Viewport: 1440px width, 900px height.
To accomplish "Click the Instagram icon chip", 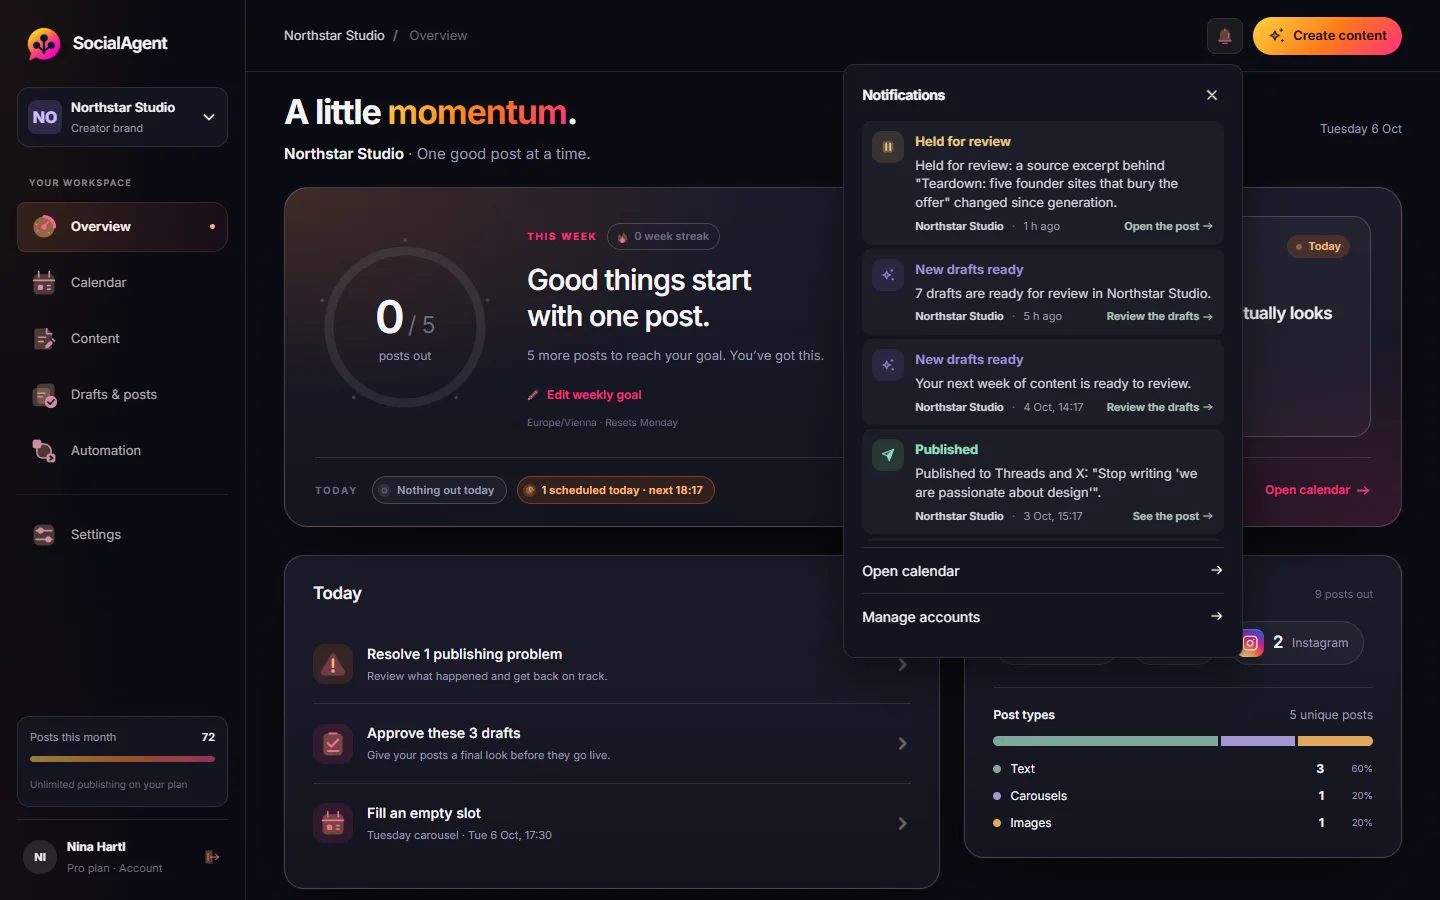I will click(x=1251, y=643).
